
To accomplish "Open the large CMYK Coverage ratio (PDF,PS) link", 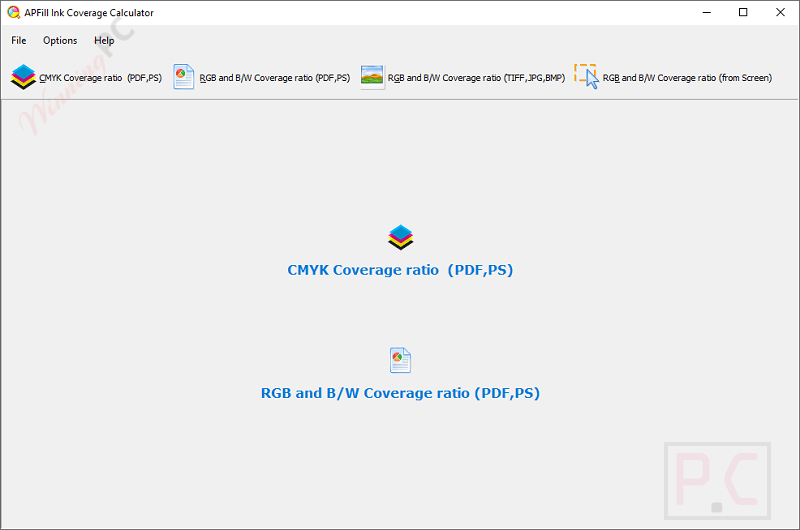I will tap(400, 270).
